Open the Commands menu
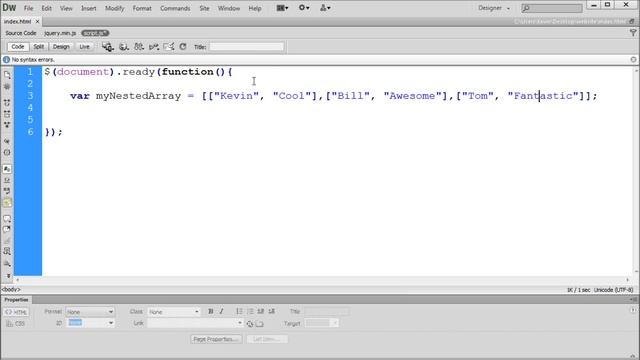This screenshot has height=360, width=640. click(175, 8)
